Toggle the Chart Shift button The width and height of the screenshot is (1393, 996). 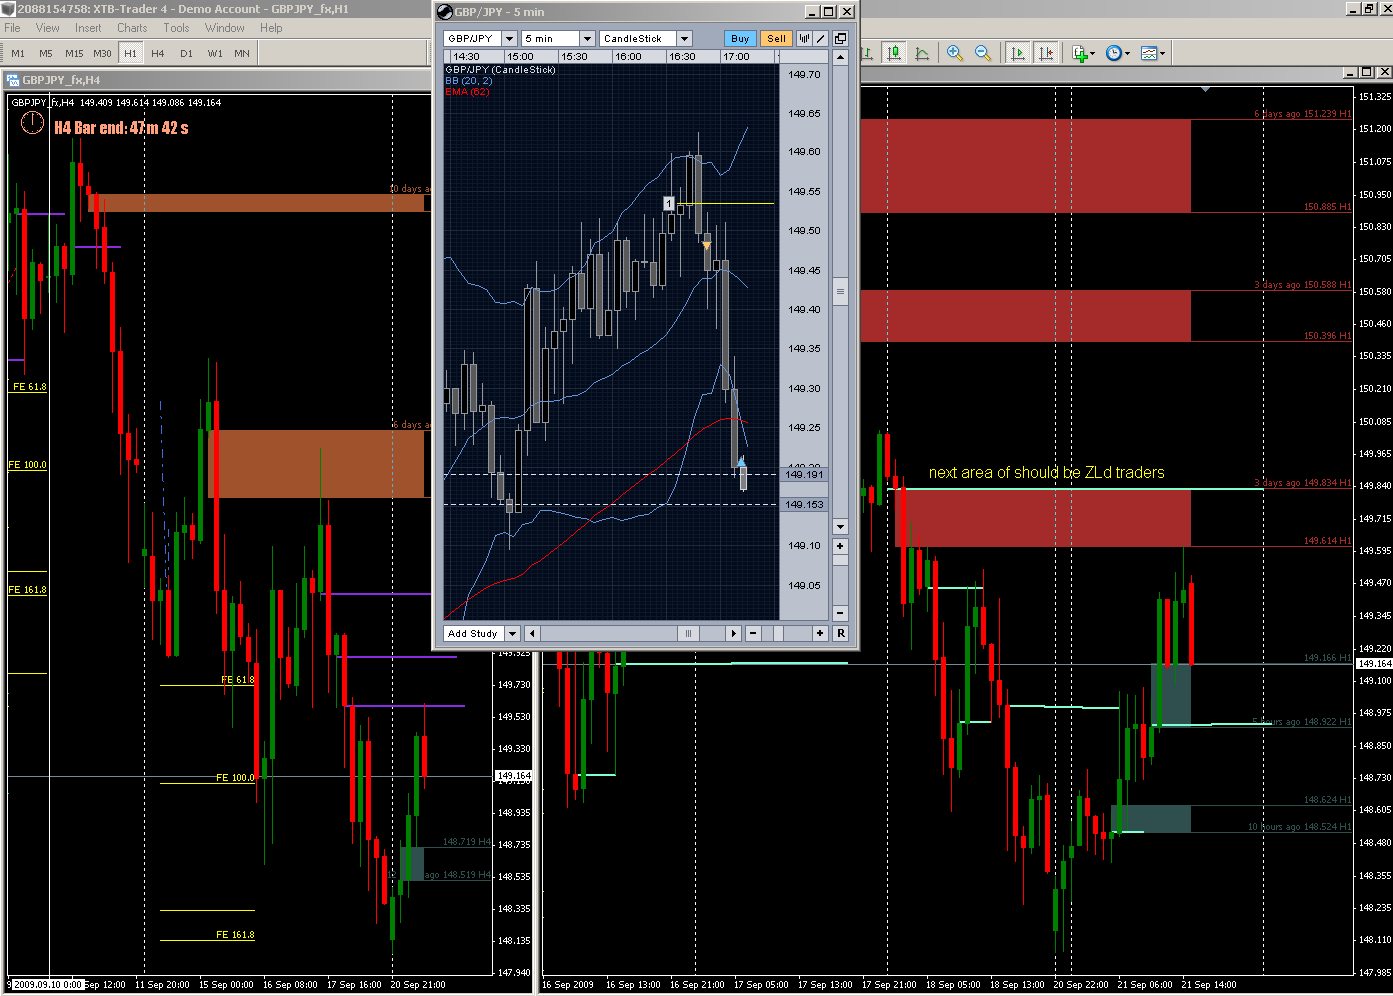click(x=1046, y=53)
